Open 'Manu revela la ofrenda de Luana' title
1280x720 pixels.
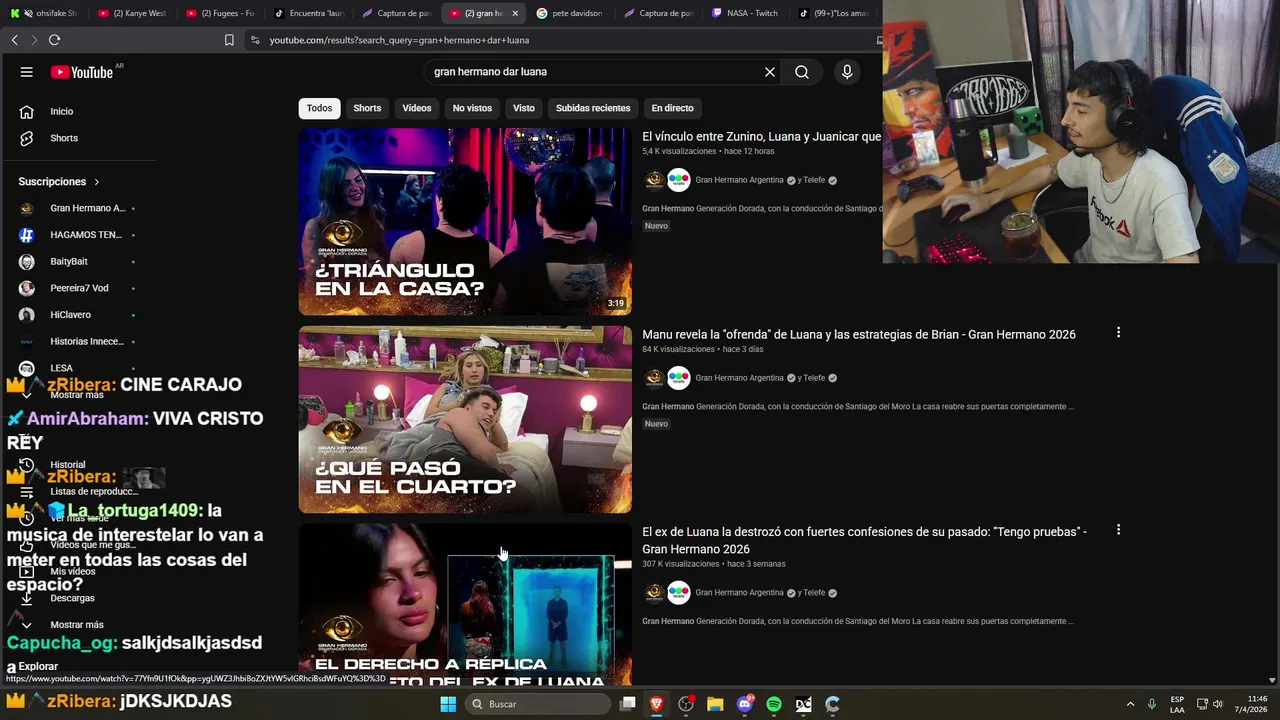coord(859,334)
